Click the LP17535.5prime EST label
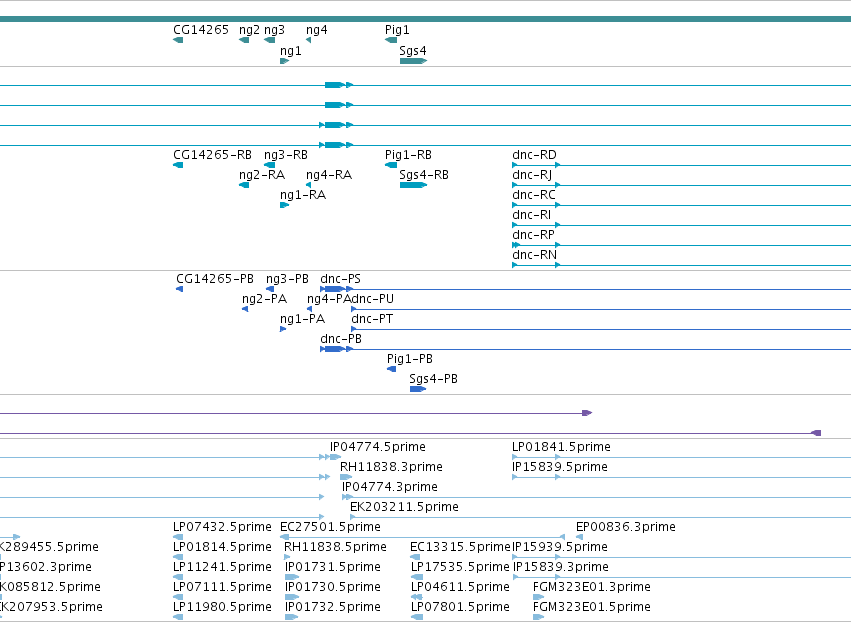 coord(460,568)
